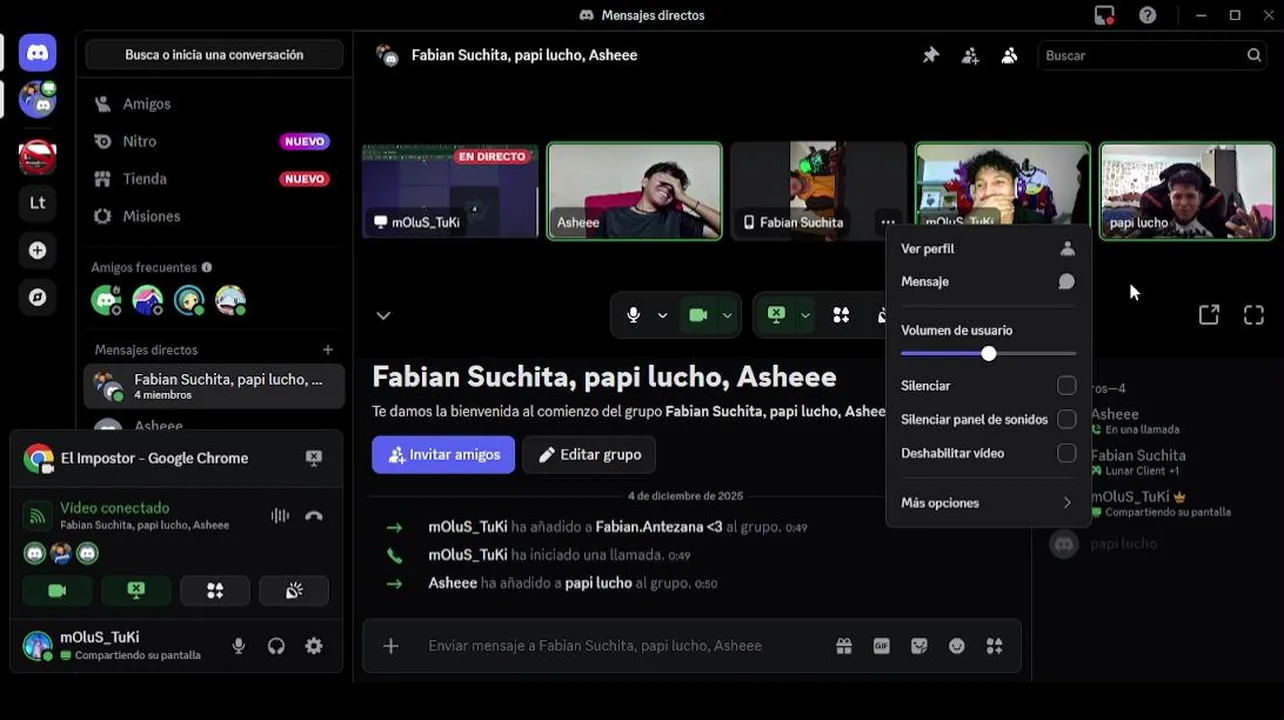1284x720 pixels.
Task: Open activities icon in call controls
Action: coord(841,315)
